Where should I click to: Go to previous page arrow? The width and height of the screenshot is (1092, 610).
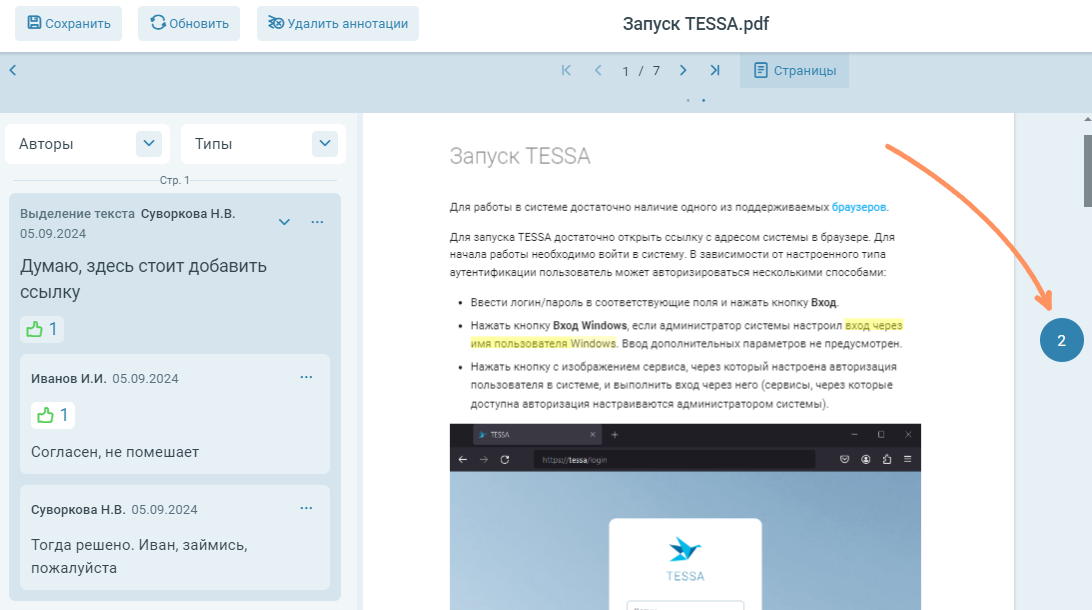[x=598, y=70]
